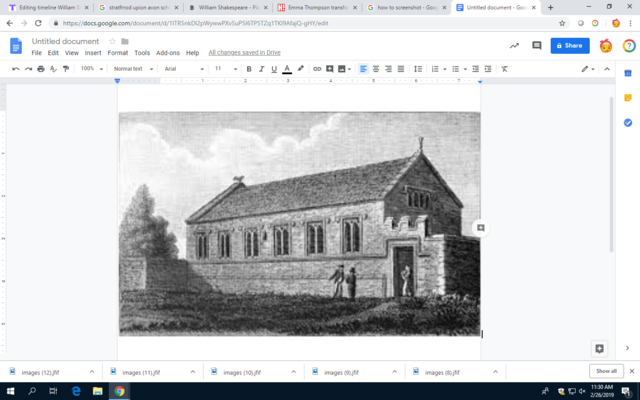Open the text color picker

pyautogui.click(x=287, y=69)
